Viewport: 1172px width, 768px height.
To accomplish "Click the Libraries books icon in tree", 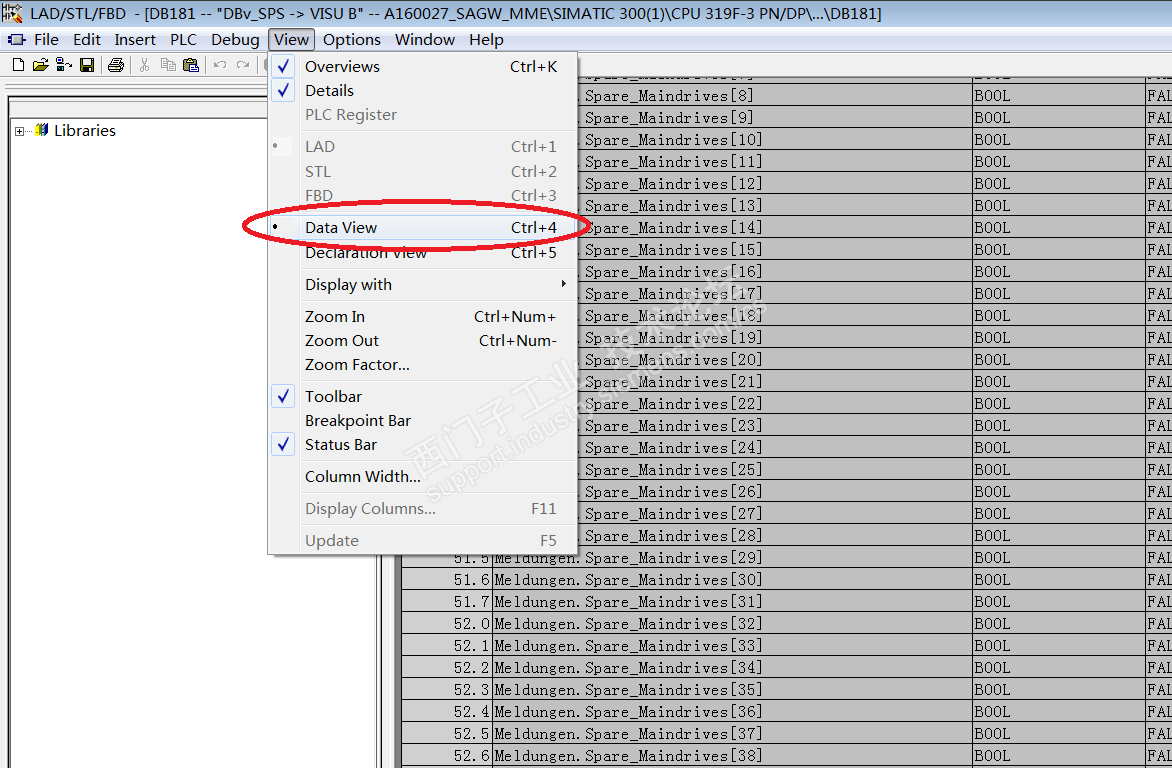I will tap(42, 130).
